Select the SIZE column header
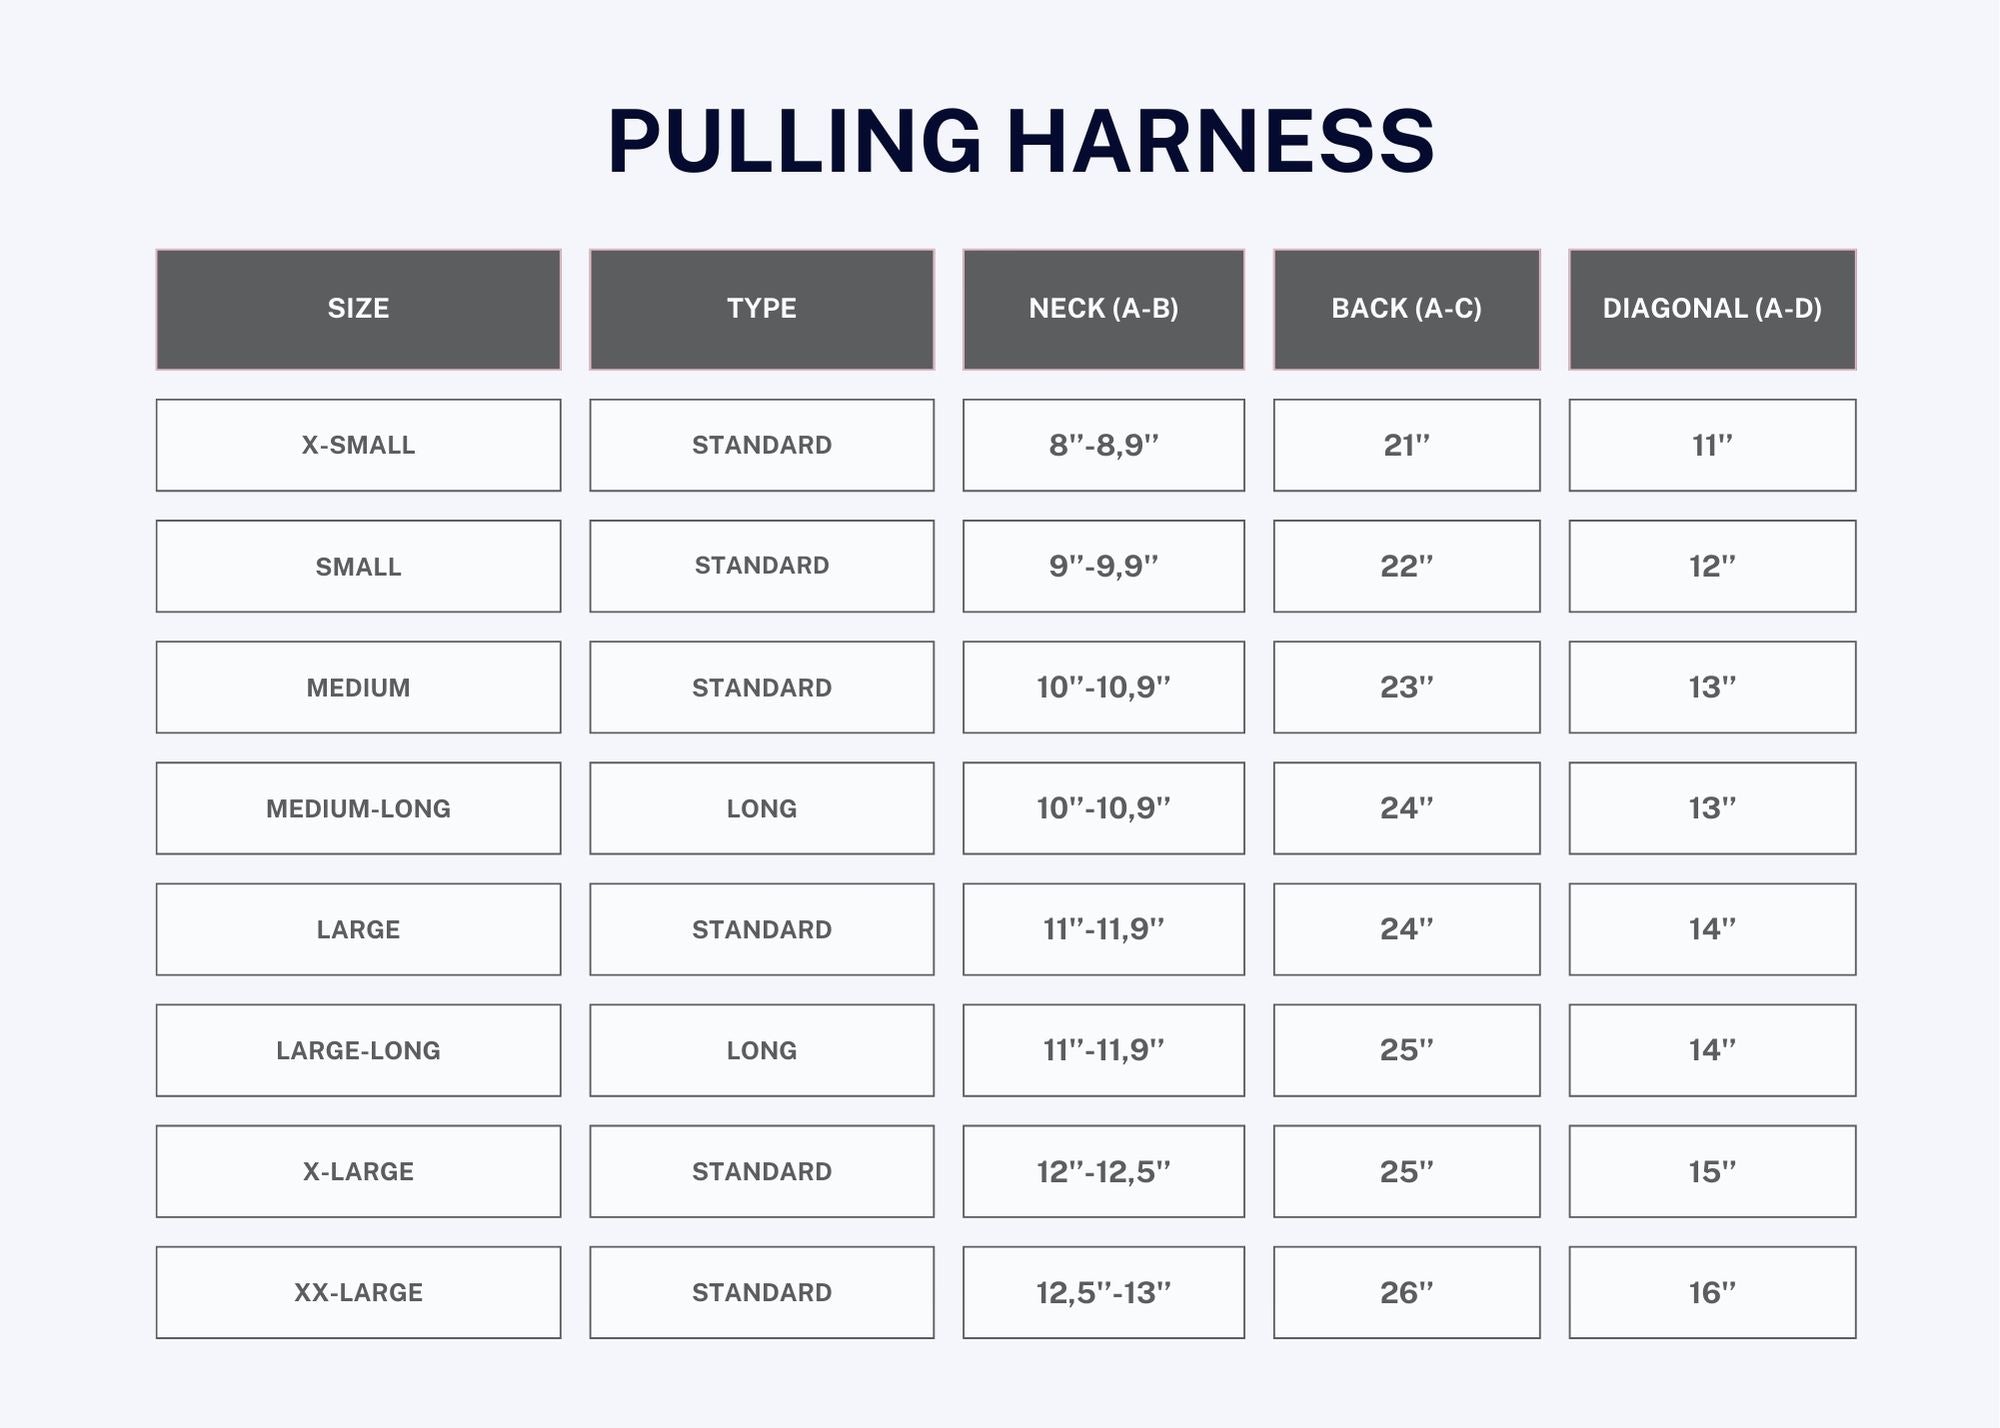This screenshot has height=1428, width=2000. (x=358, y=309)
